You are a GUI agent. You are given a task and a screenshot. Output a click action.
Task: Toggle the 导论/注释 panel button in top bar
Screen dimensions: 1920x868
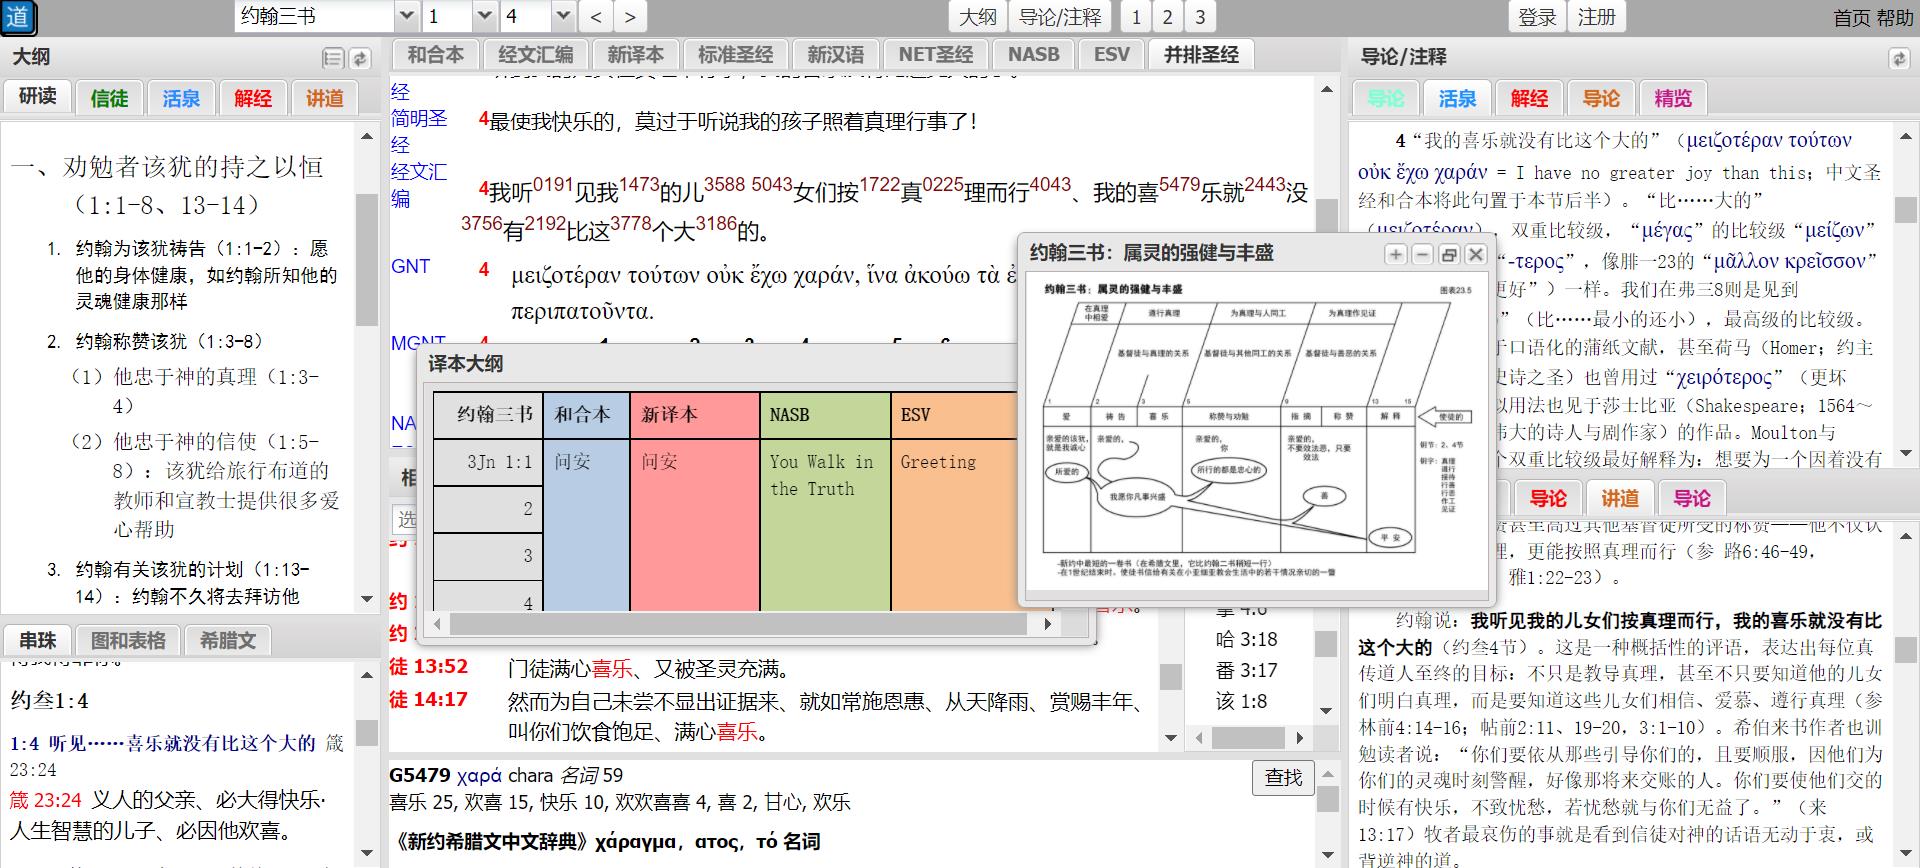pos(1059,17)
